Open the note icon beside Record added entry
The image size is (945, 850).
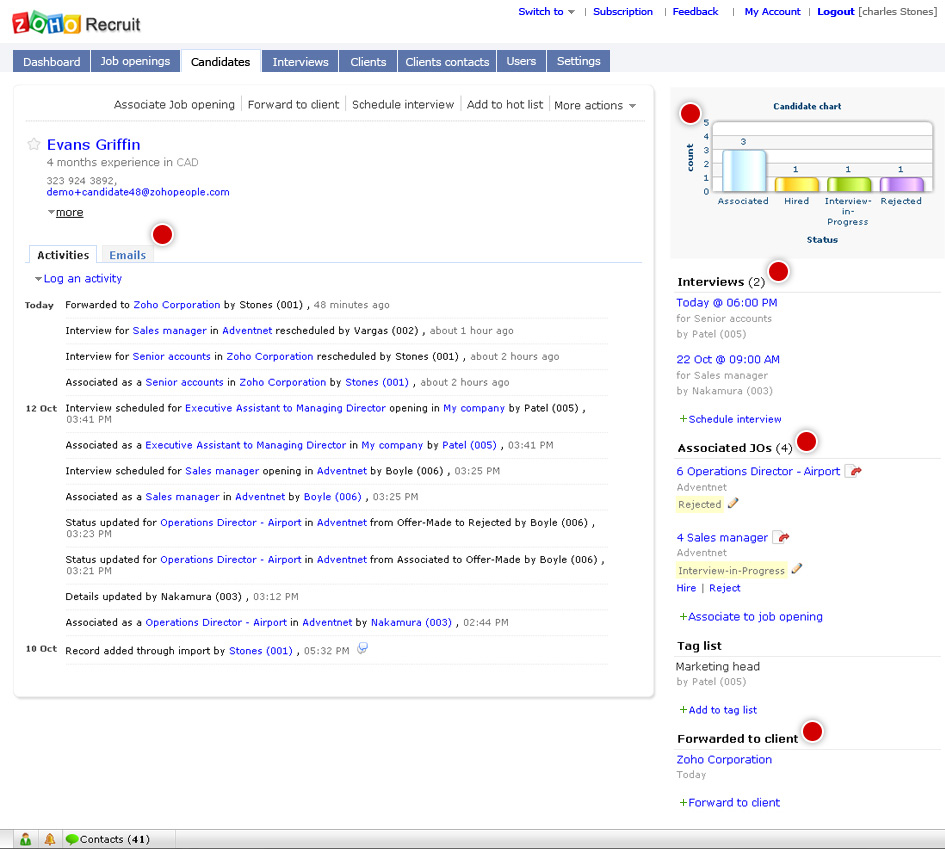(362, 648)
